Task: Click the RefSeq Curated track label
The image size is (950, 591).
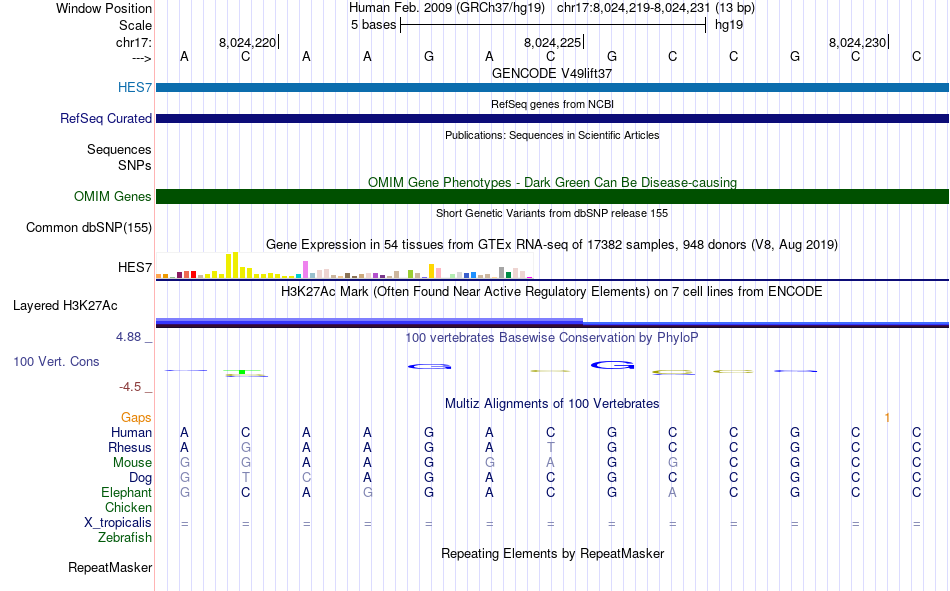Action: 105,118
